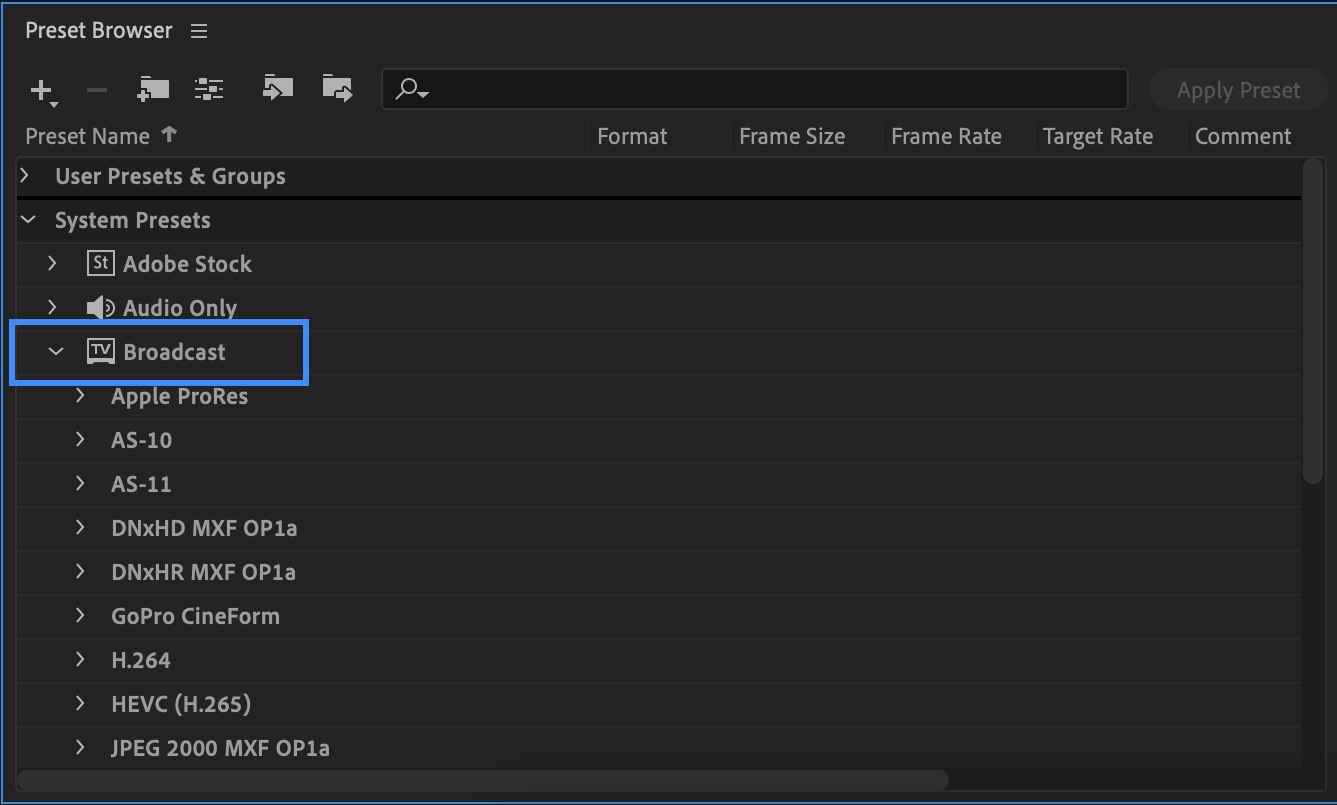
Task: Select the DNxHD MXF OP1a label
Action: pyautogui.click(x=204, y=528)
